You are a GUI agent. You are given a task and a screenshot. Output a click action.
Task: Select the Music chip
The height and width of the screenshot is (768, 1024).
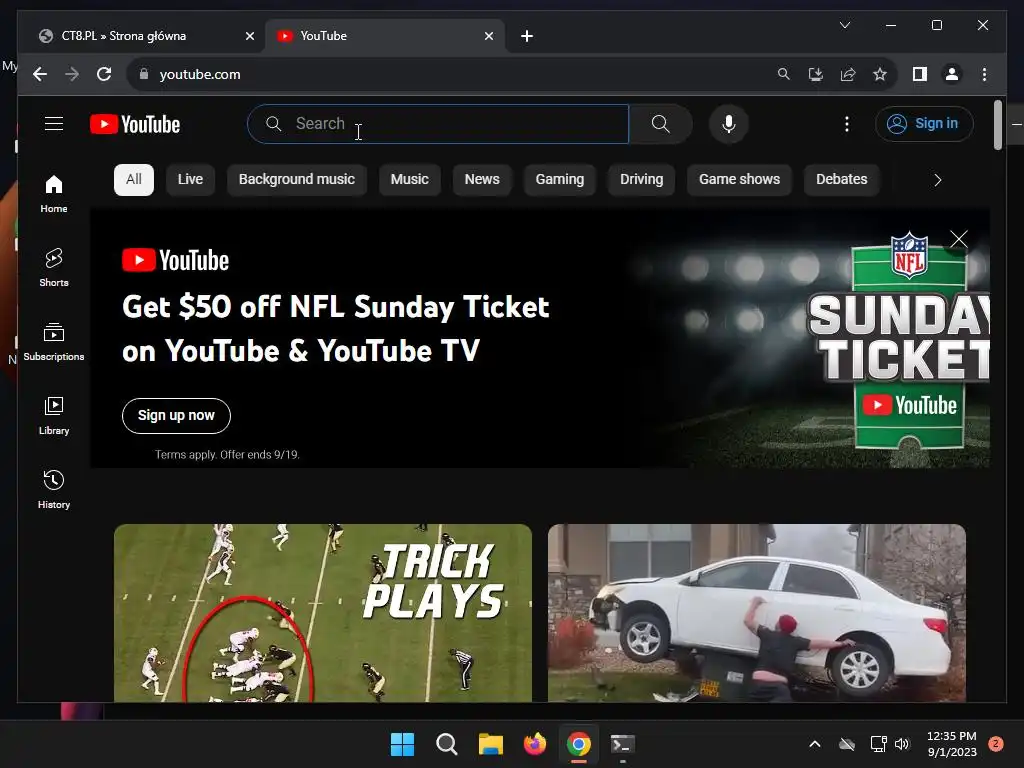pos(409,180)
